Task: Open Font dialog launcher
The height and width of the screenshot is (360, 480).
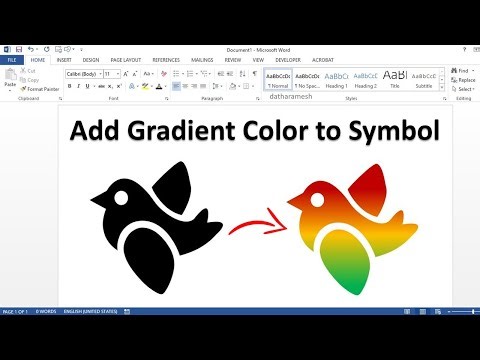Action: point(167,99)
